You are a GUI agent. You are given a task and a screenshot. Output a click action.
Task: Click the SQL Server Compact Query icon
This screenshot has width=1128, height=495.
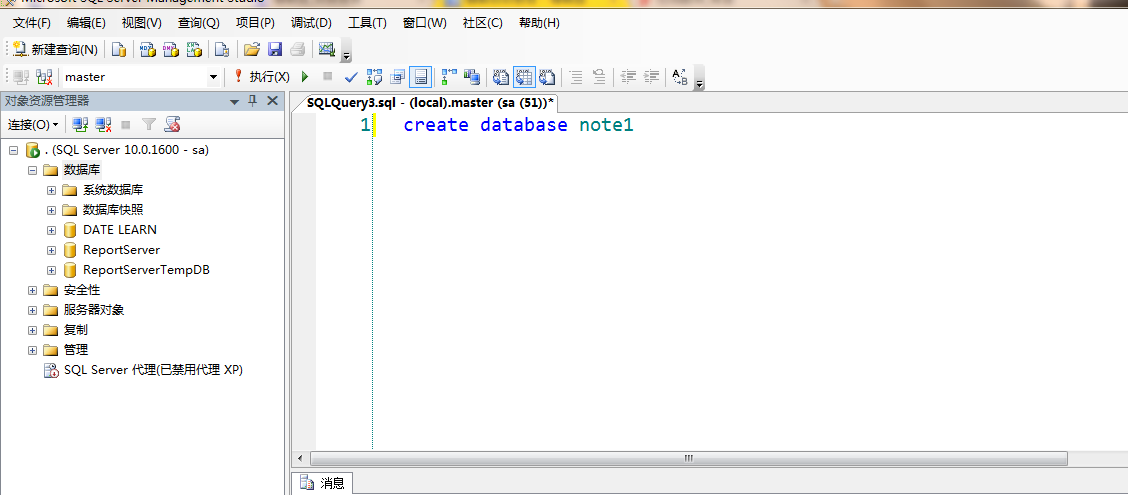click(222, 50)
